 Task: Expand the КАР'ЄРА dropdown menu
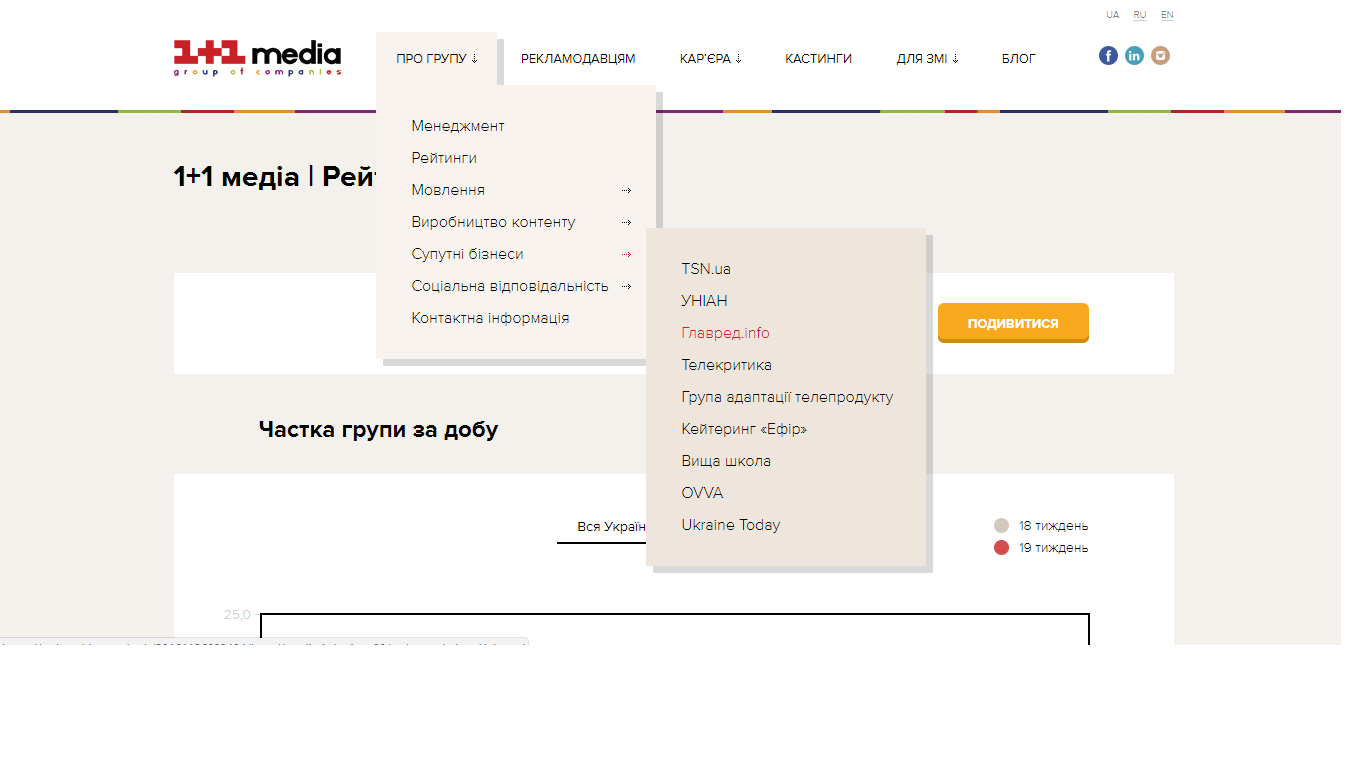[710, 59]
